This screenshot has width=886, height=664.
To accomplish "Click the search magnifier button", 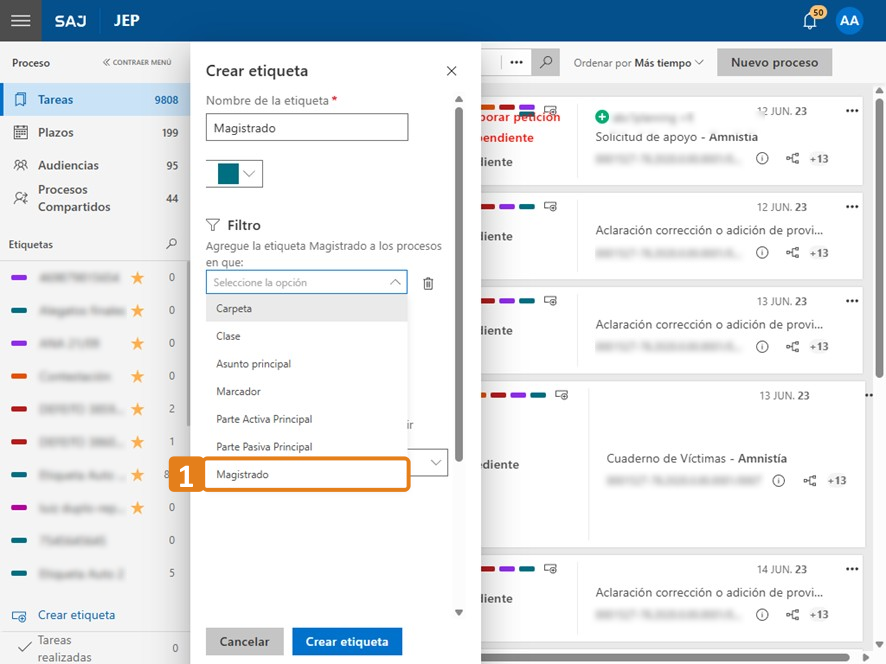I will coord(546,62).
